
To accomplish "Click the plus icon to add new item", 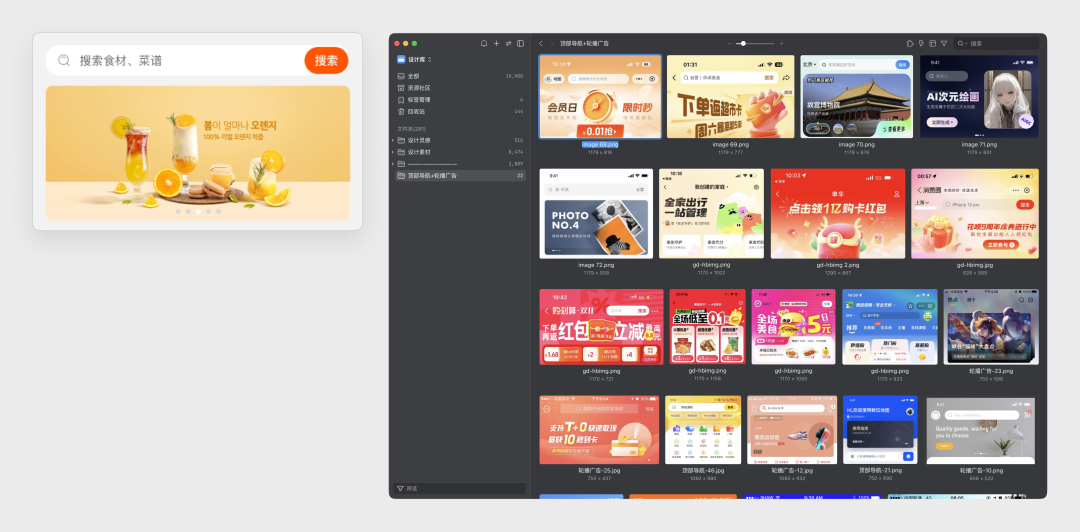I will 496,44.
